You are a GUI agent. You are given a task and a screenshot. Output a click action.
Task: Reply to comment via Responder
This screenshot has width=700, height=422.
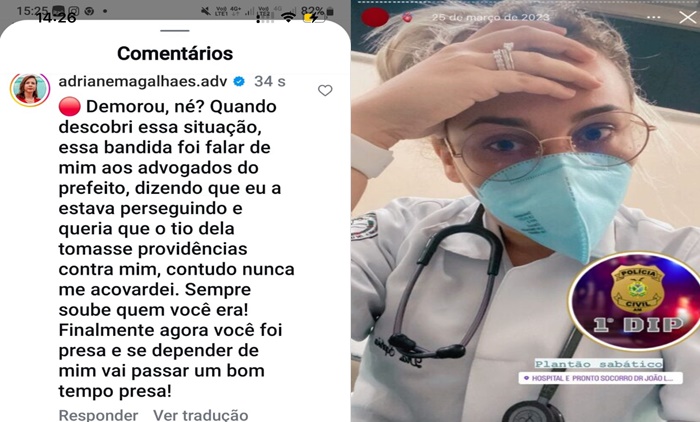[98, 415]
